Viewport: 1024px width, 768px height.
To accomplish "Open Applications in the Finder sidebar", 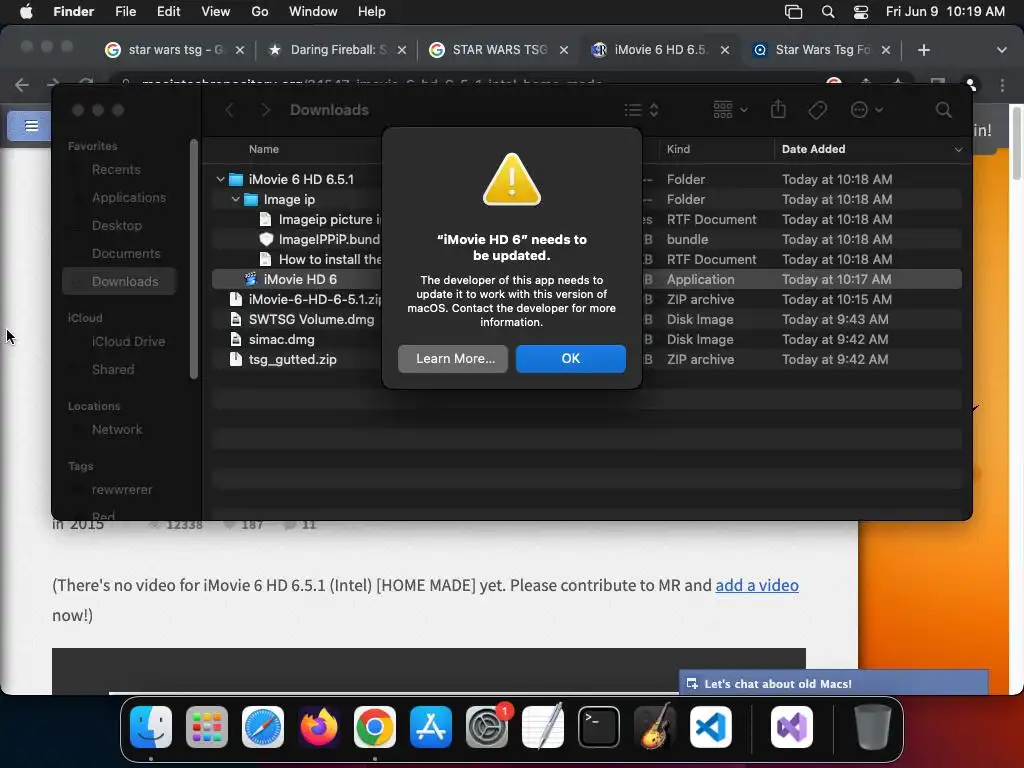I will point(129,197).
